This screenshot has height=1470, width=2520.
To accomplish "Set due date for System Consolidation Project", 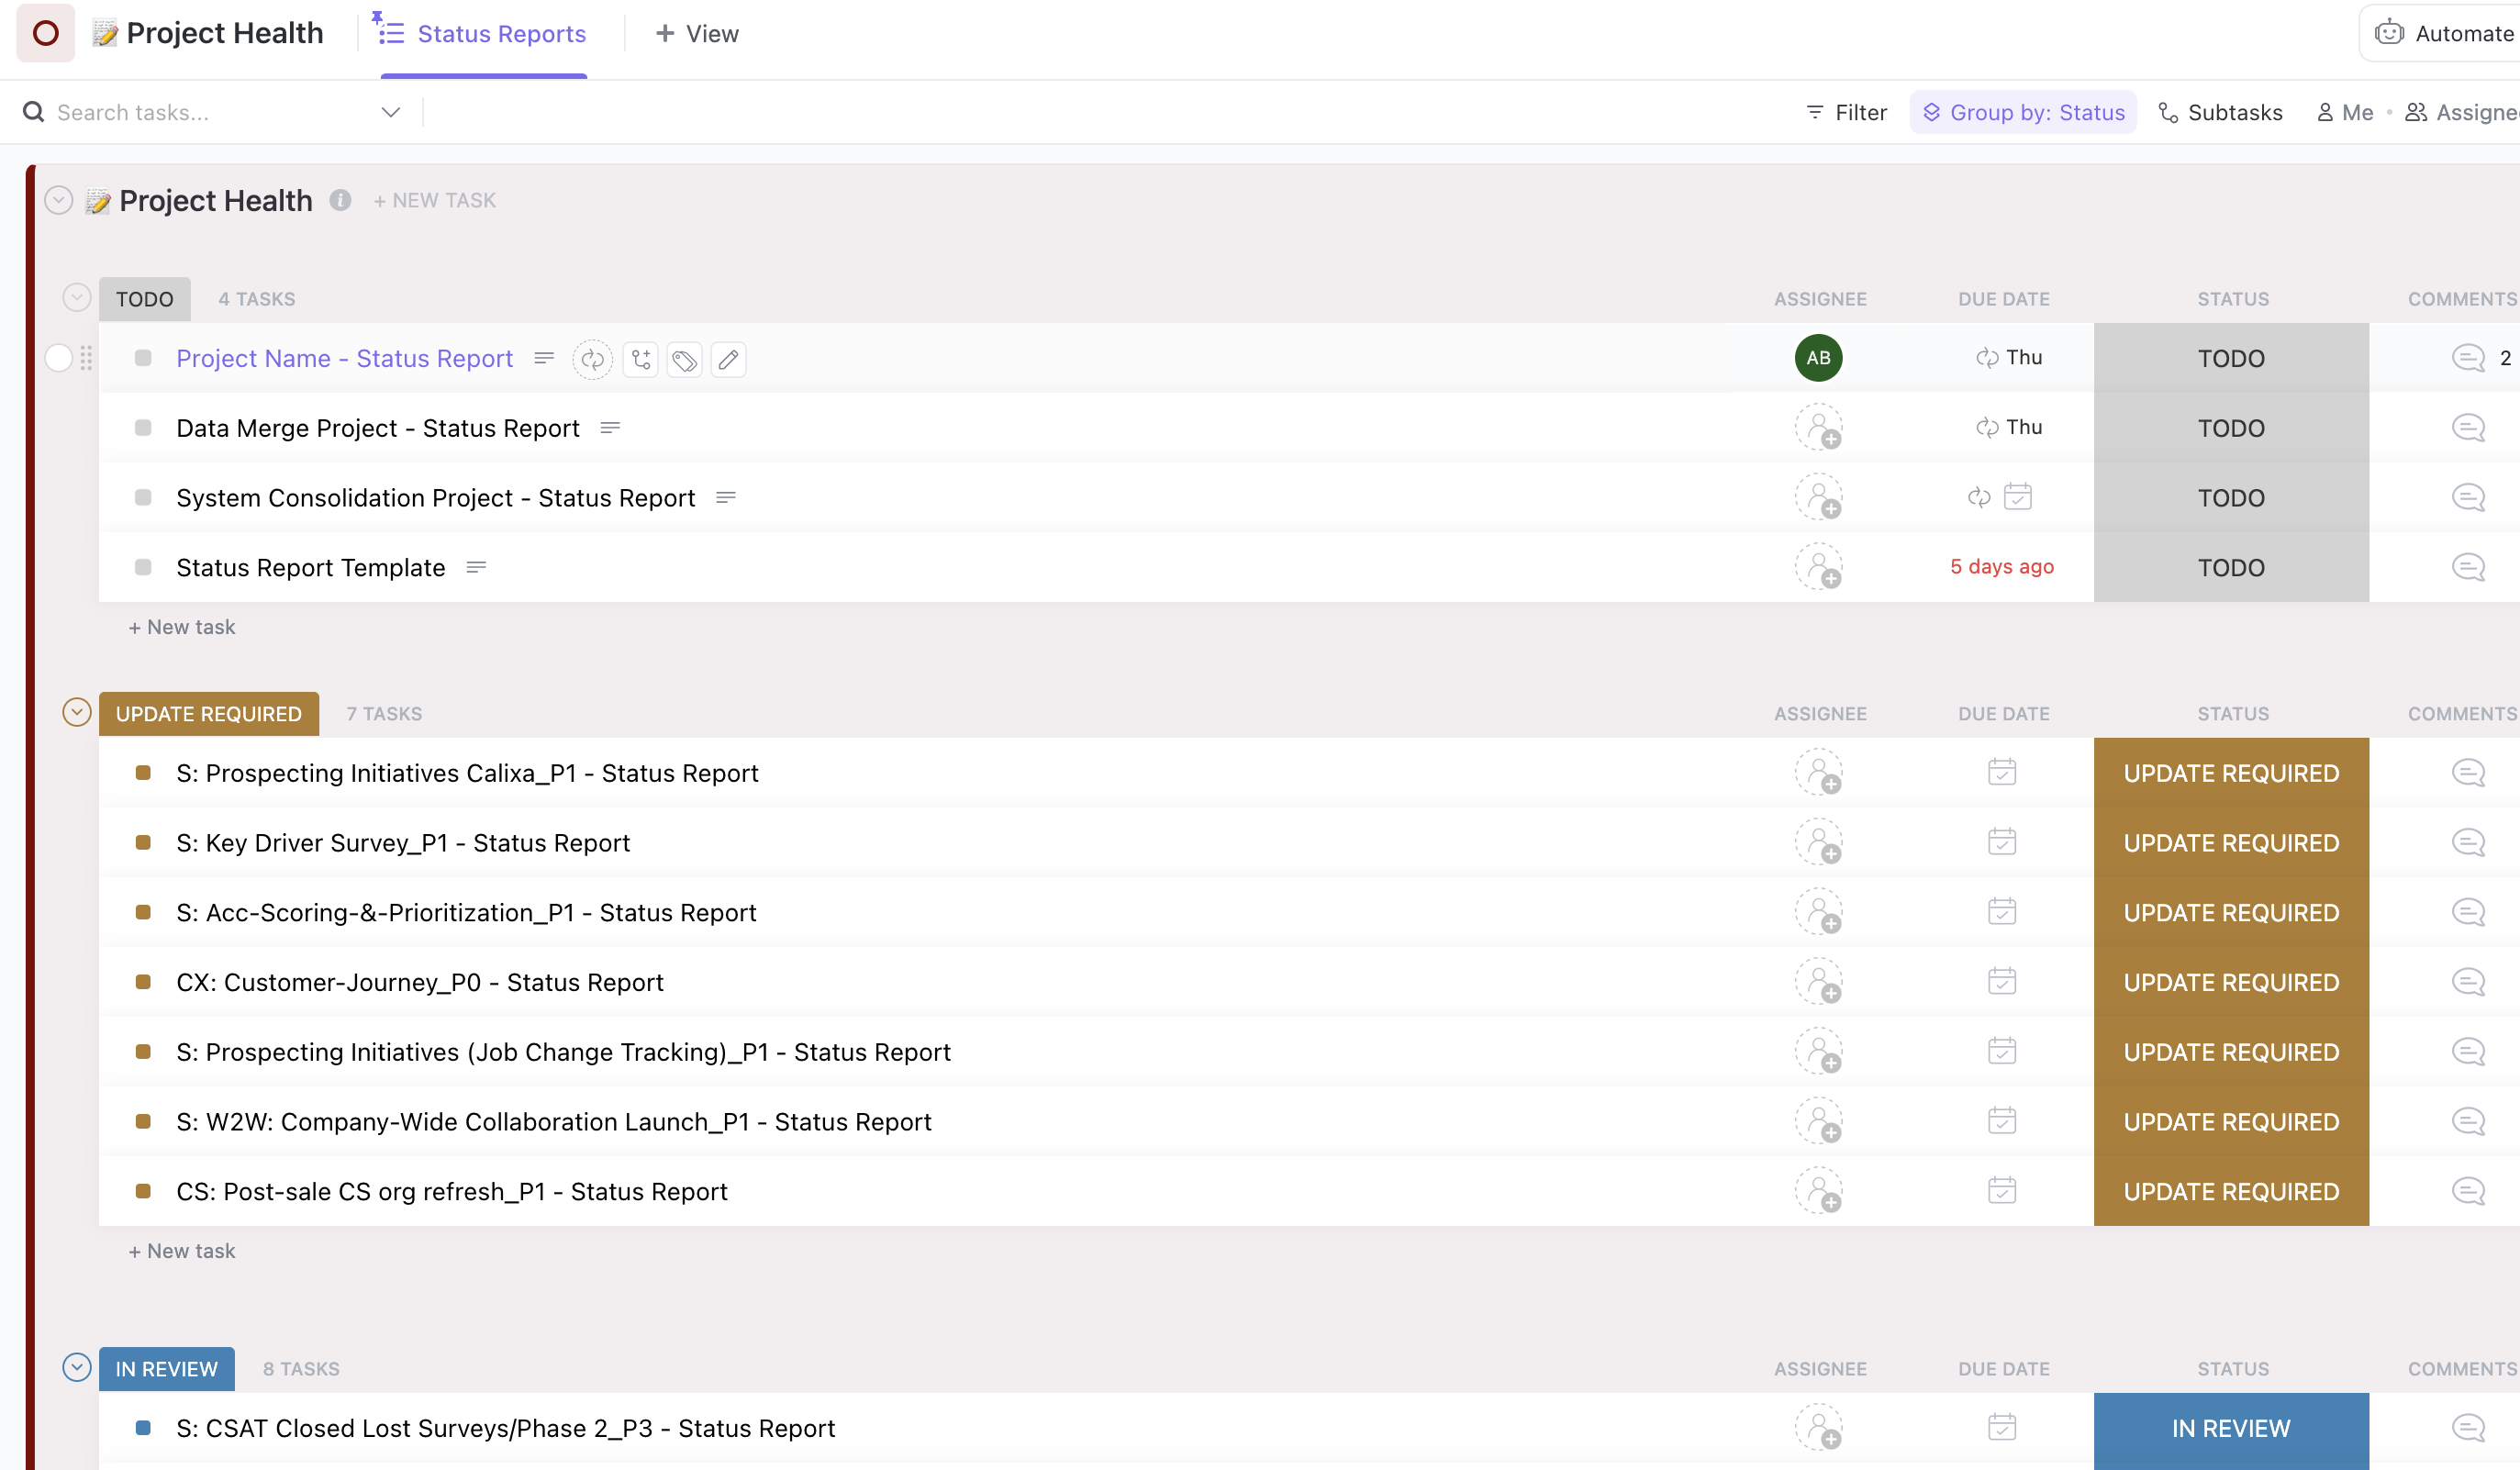I will (x=2018, y=497).
